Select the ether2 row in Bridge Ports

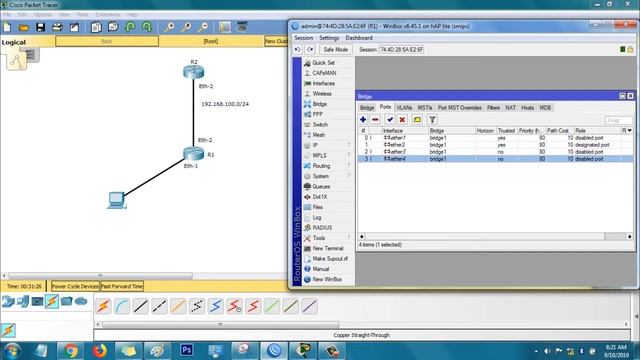point(495,145)
